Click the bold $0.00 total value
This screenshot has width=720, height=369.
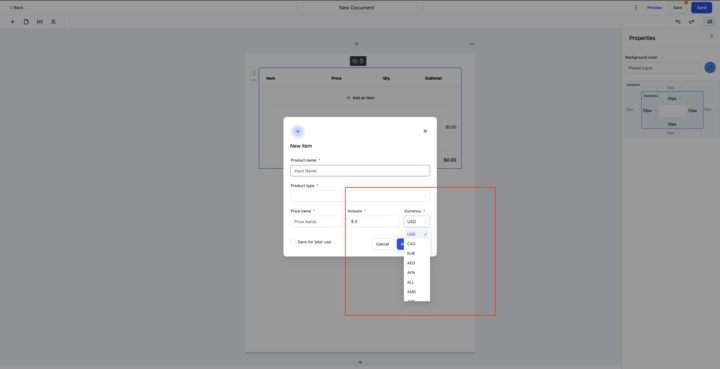click(450, 160)
